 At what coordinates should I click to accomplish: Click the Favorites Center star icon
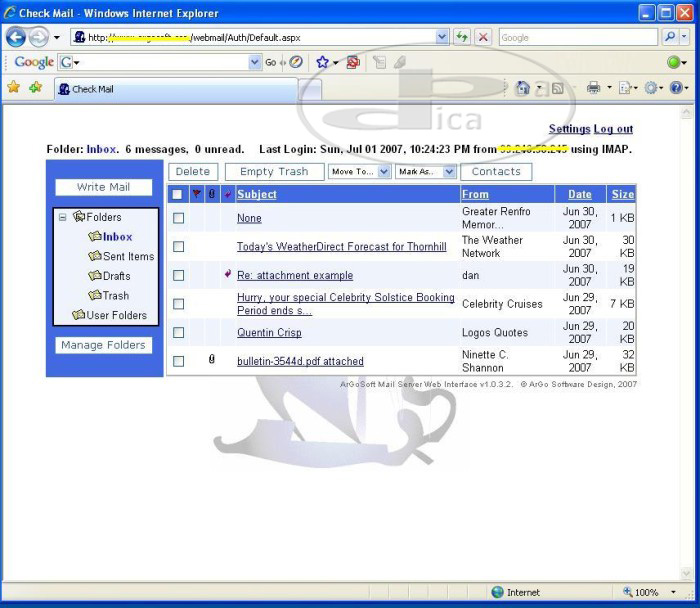click(13, 87)
